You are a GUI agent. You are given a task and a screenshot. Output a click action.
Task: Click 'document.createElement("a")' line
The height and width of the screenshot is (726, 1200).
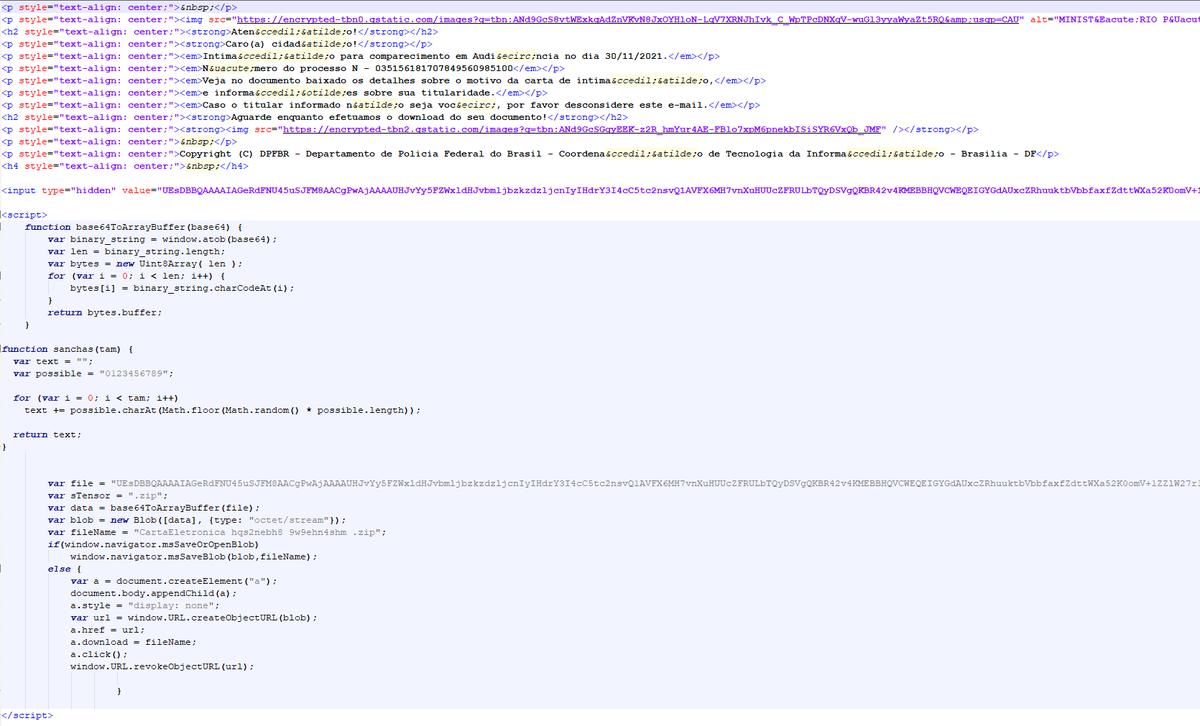(x=174, y=581)
